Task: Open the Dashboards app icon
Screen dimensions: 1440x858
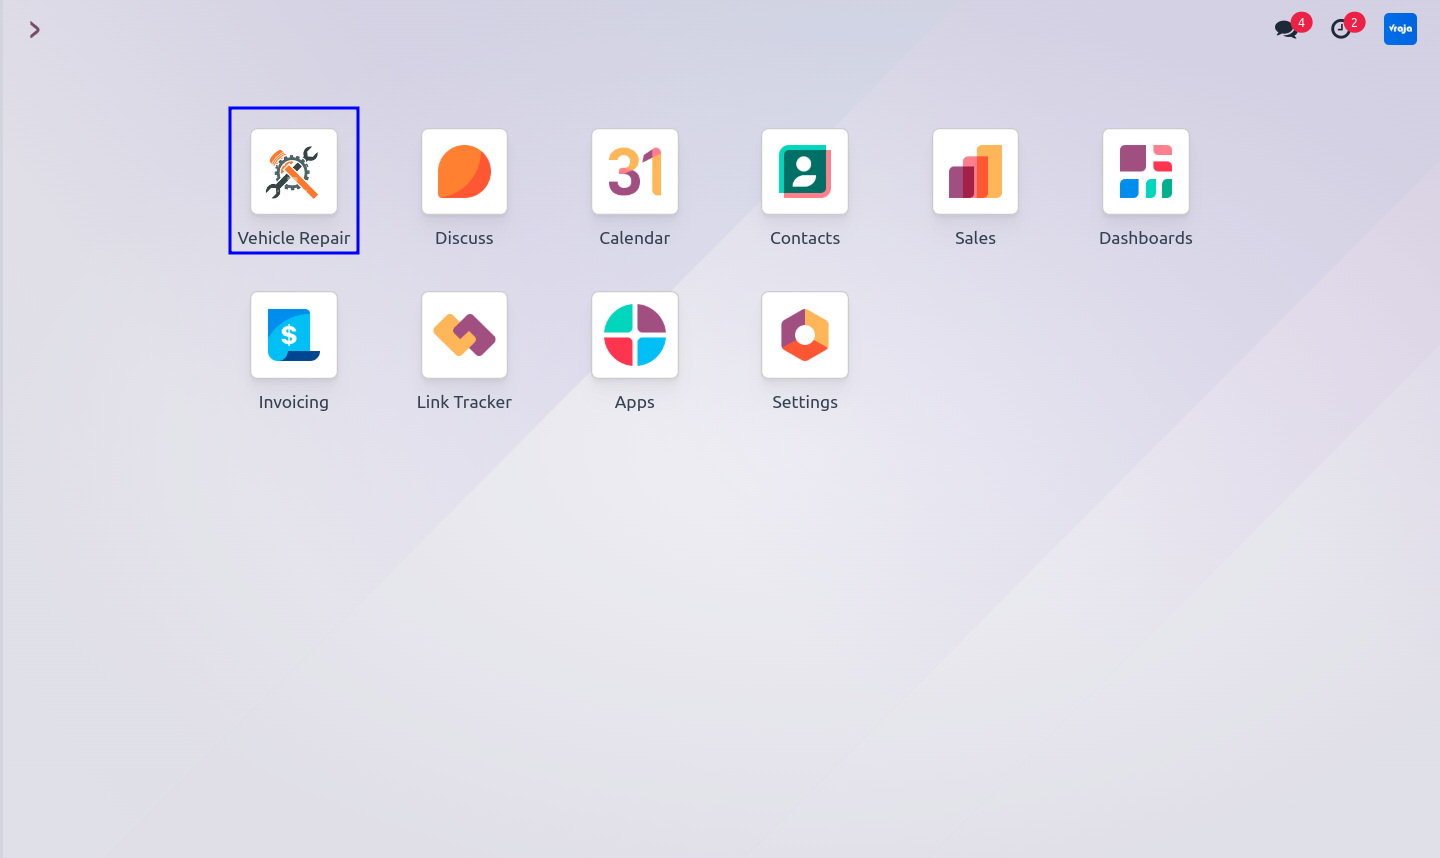Action: click(1146, 171)
